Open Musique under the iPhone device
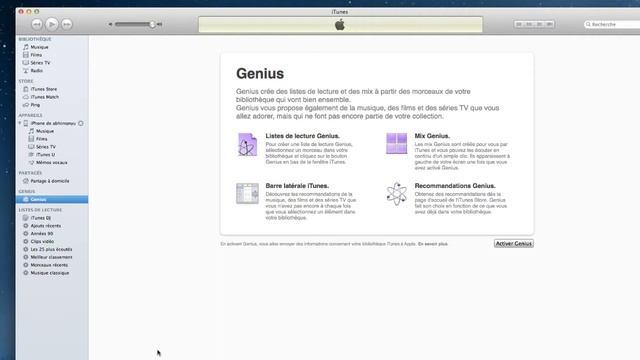The image size is (640, 360). point(45,131)
